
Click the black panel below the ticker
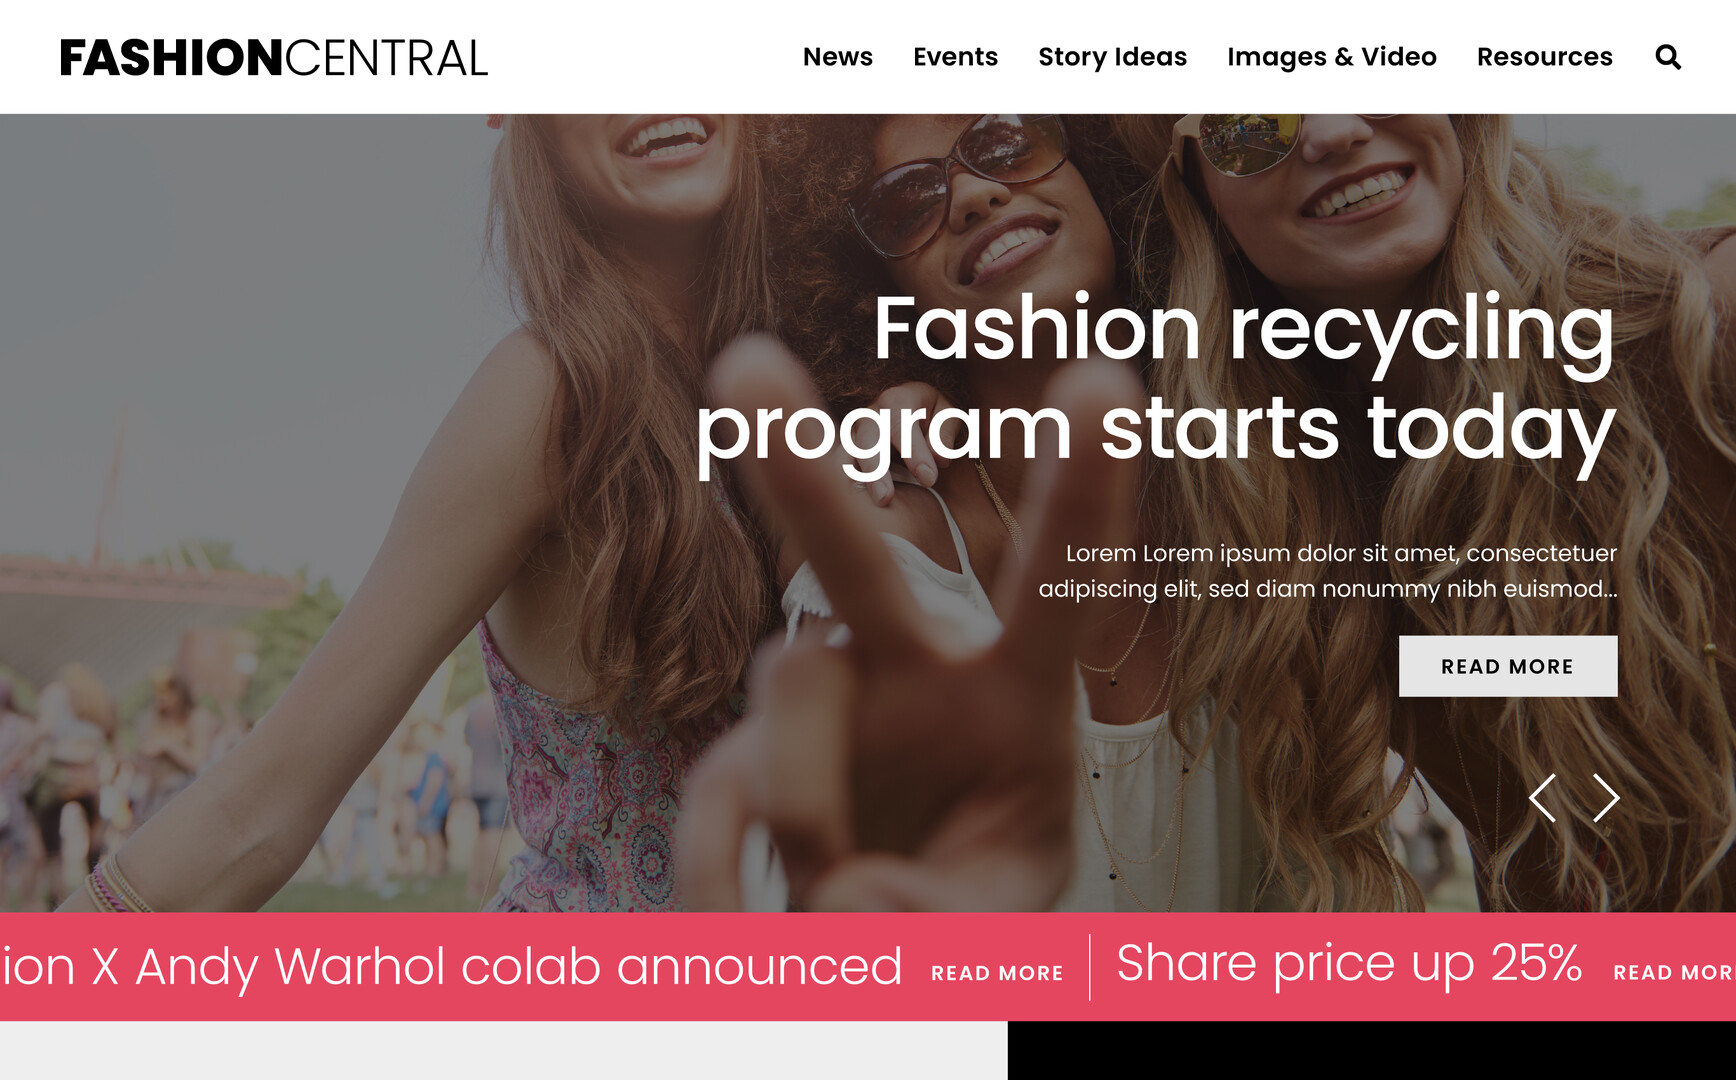[x=1372, y=1050]
